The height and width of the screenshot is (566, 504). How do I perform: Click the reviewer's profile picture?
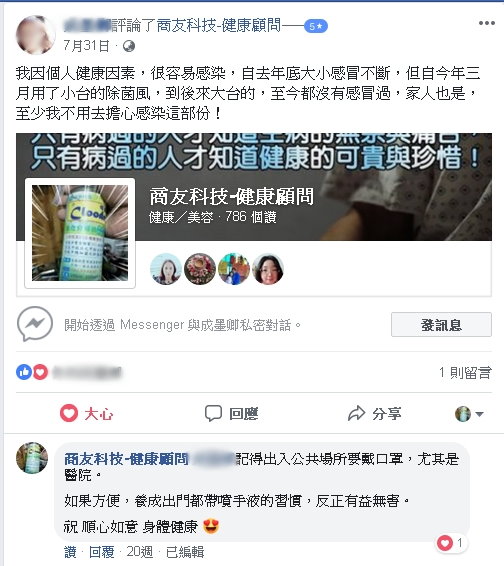coord(36,35)
